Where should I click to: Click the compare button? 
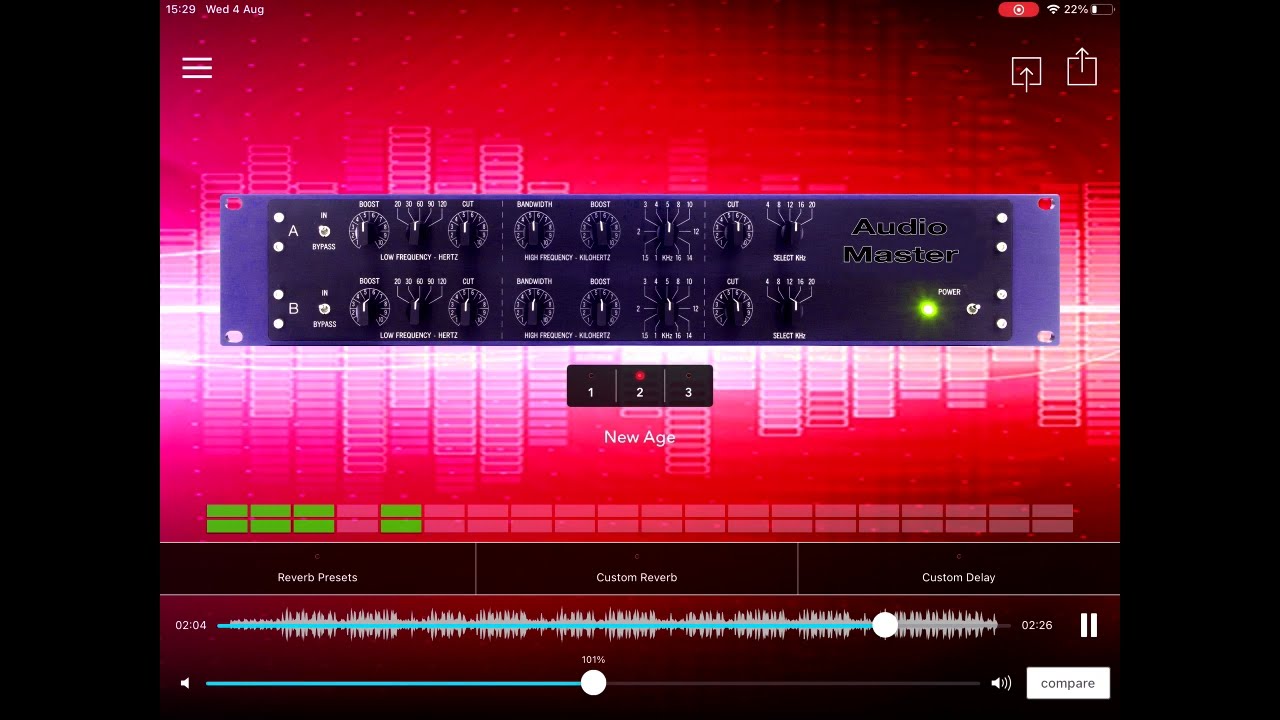pyautogui.click(x=1068, y=683)
